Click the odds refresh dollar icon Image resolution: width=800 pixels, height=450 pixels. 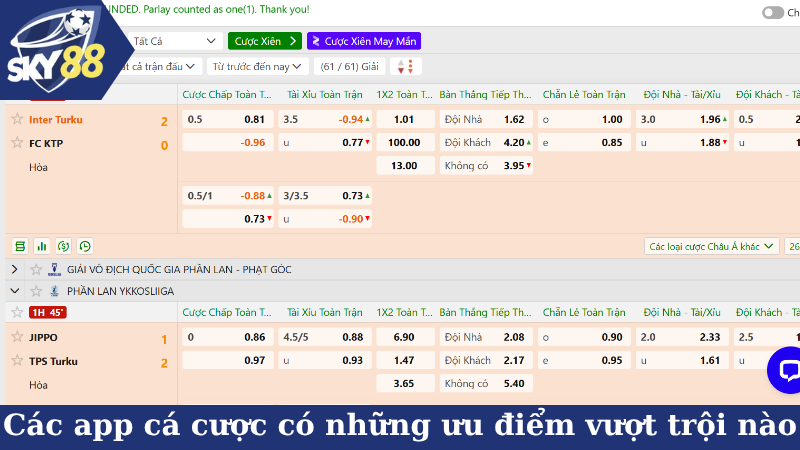(63, 245)
